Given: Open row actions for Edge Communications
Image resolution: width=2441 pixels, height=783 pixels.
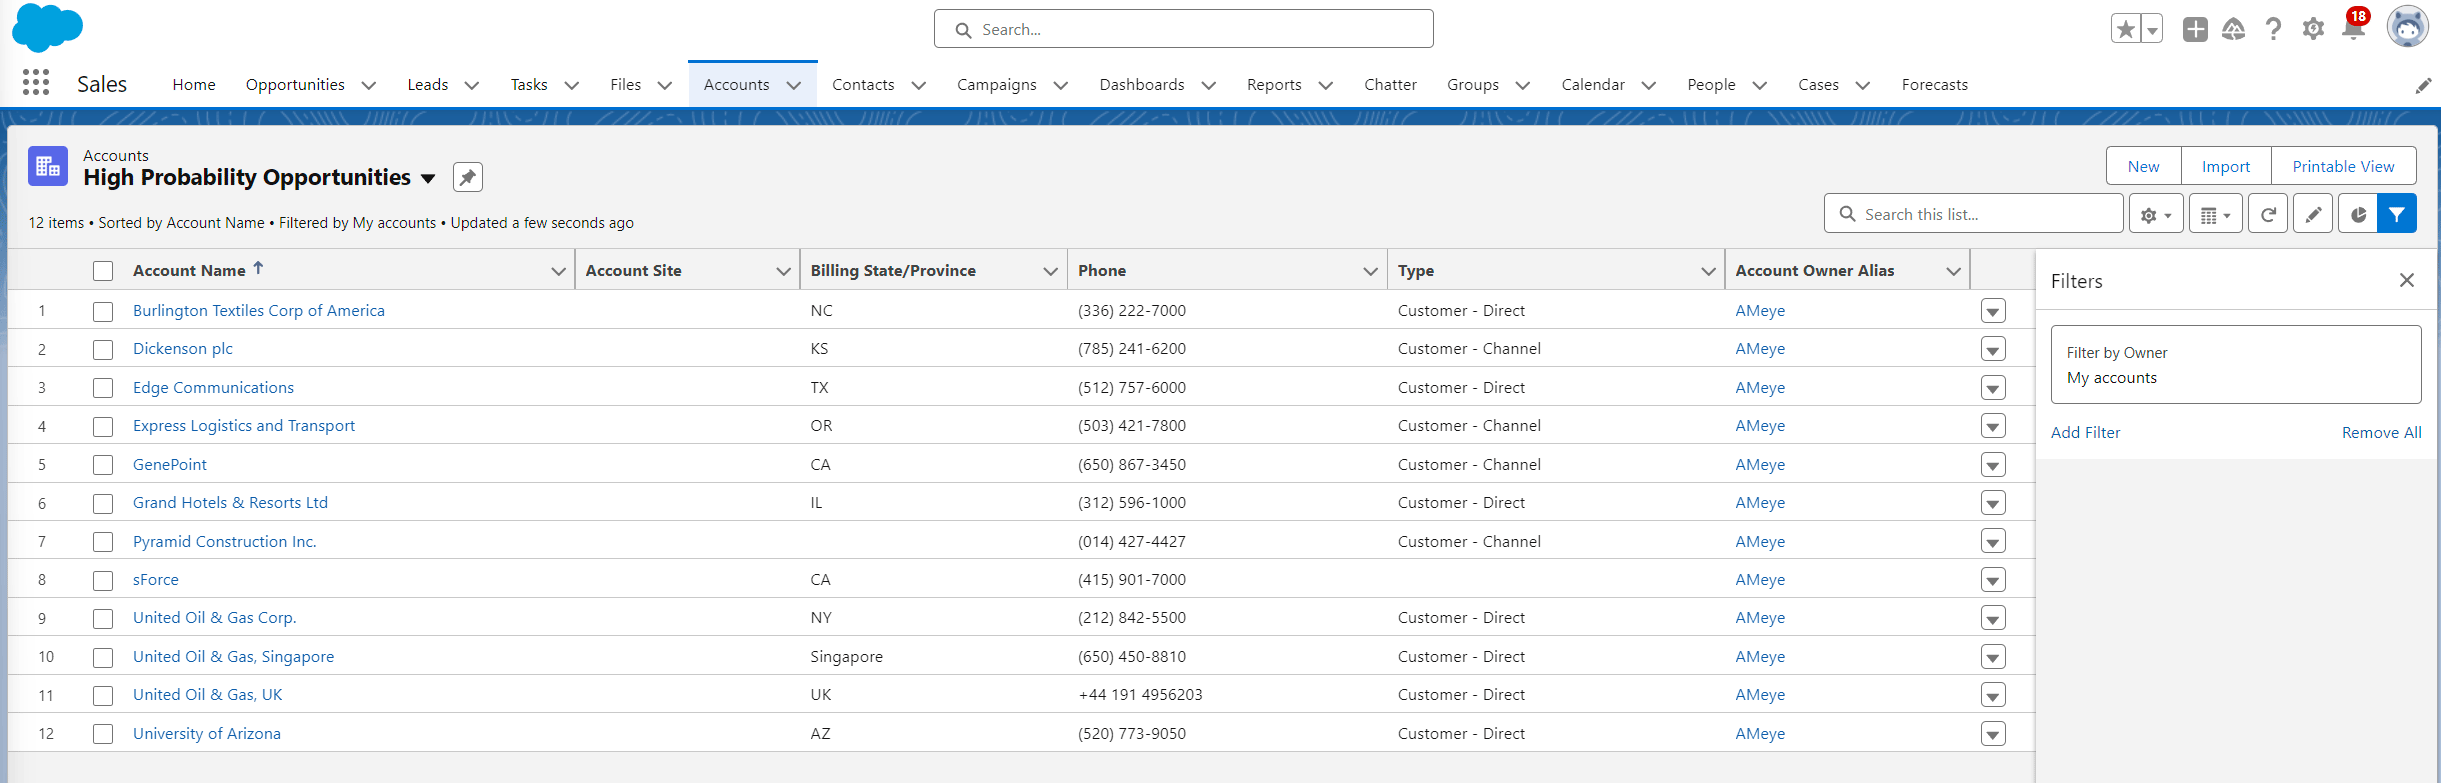Looking at the screenshot, I should pos(1993,388).
